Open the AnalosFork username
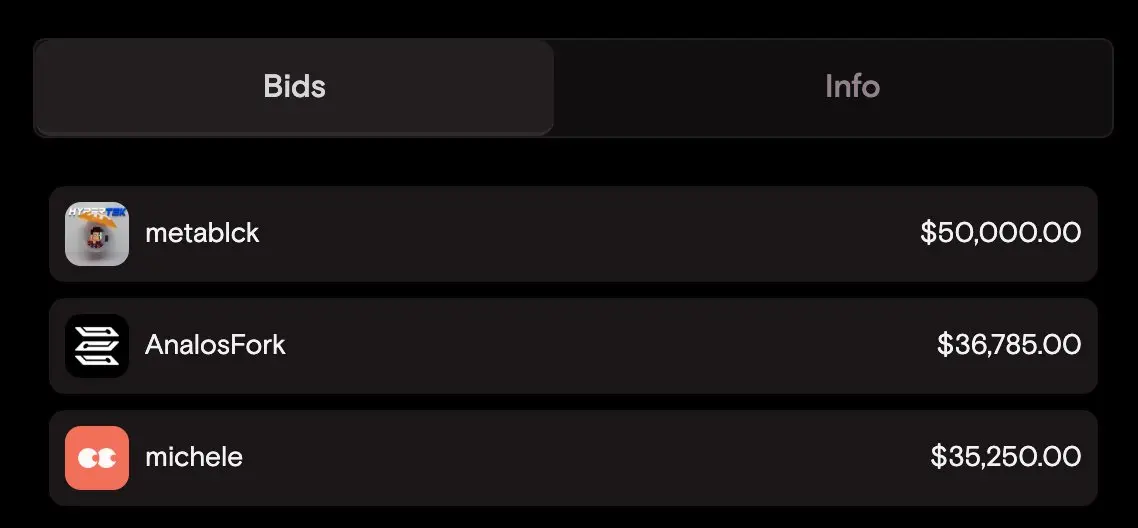1138x528 pixels. 216,345
